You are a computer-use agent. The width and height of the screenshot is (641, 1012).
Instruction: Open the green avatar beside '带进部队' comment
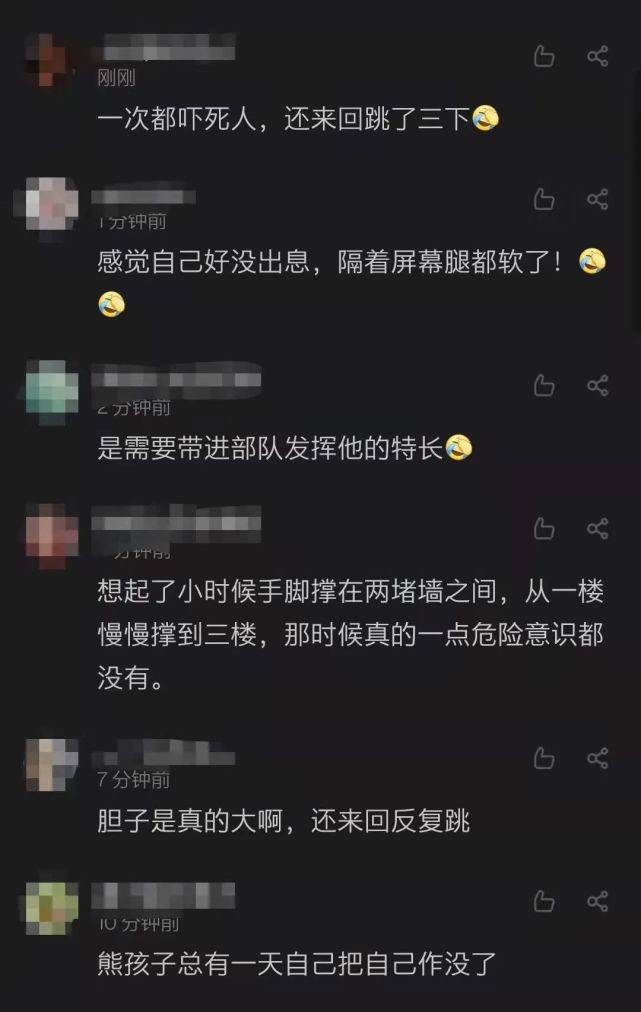52,389
